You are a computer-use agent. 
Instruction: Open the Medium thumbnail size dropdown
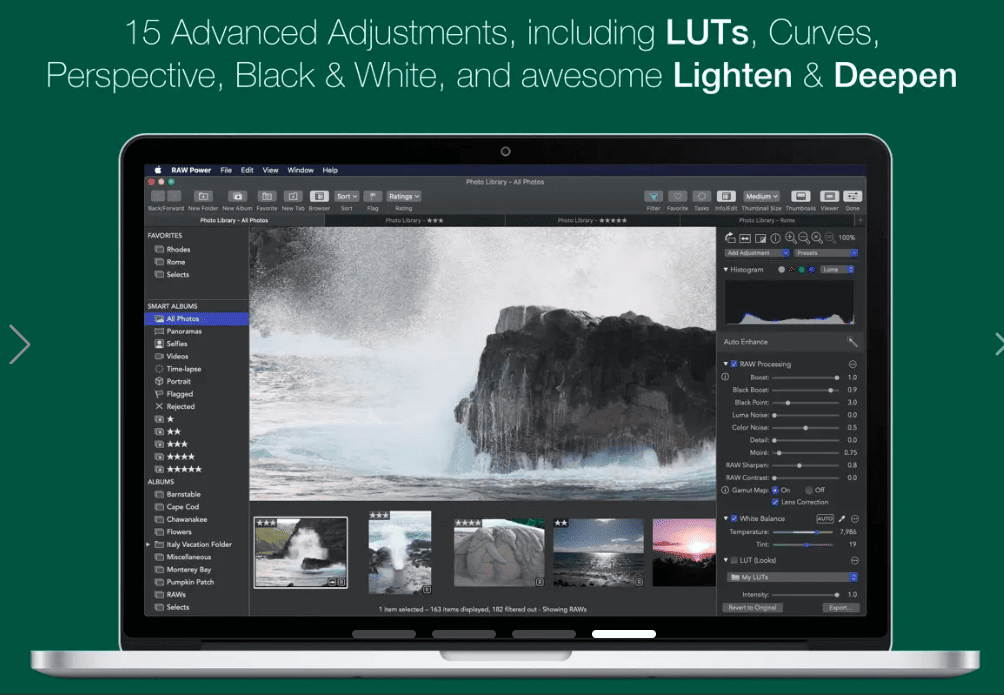coord(761,196)
